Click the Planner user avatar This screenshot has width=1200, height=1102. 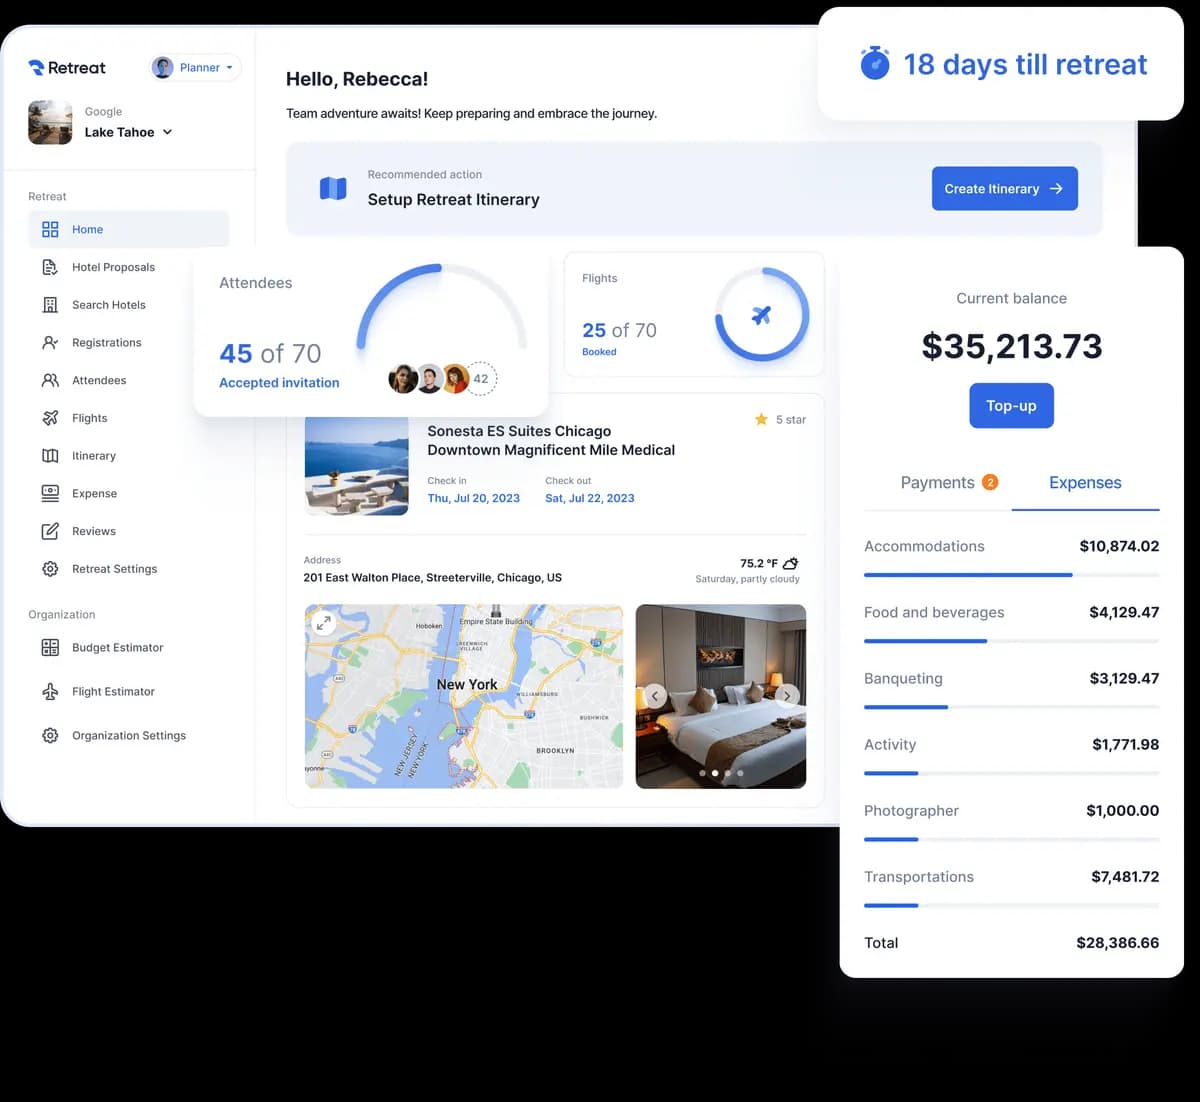162,67
